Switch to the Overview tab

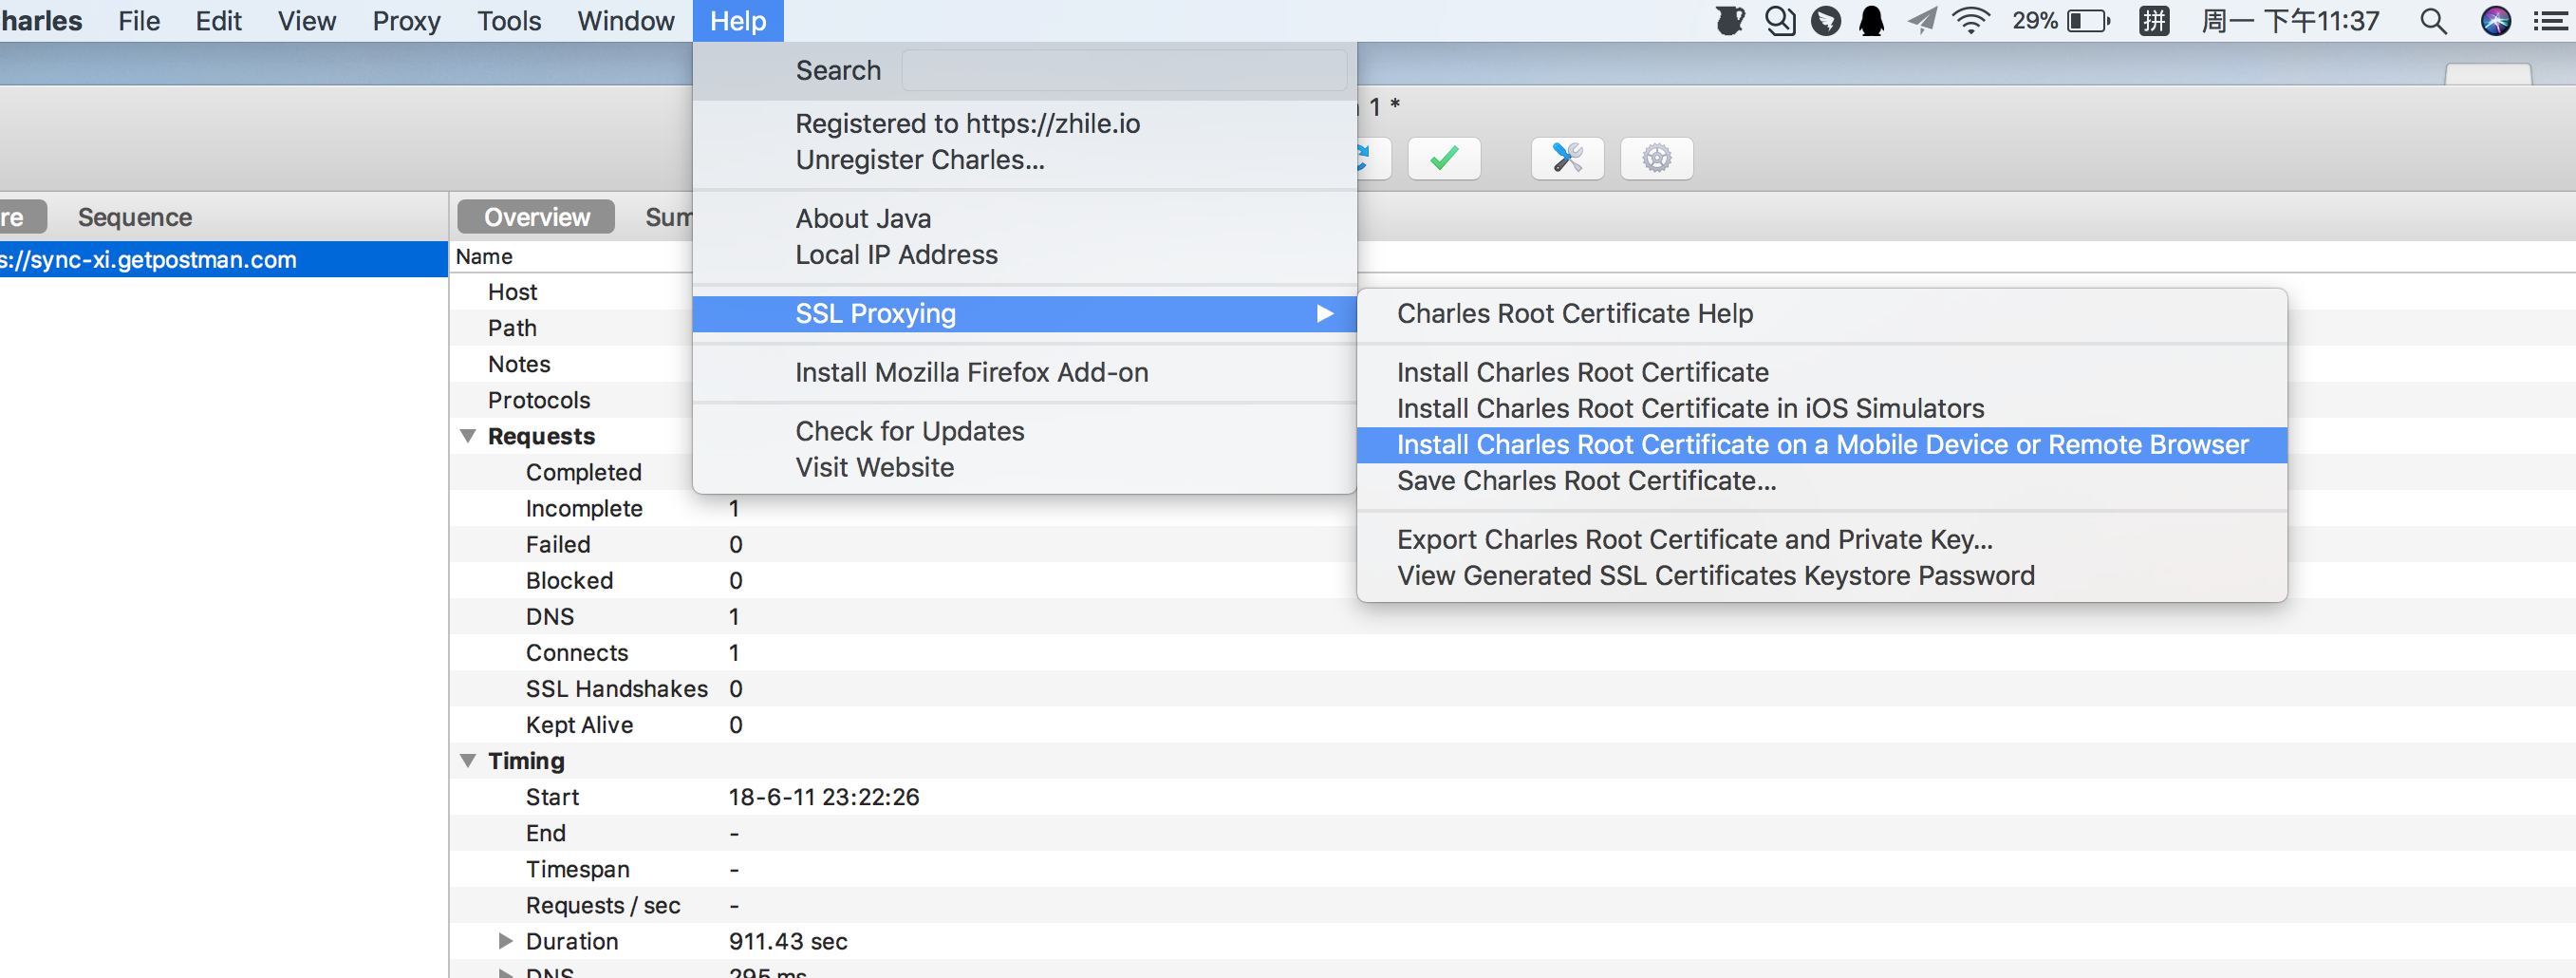pos(536,217)
